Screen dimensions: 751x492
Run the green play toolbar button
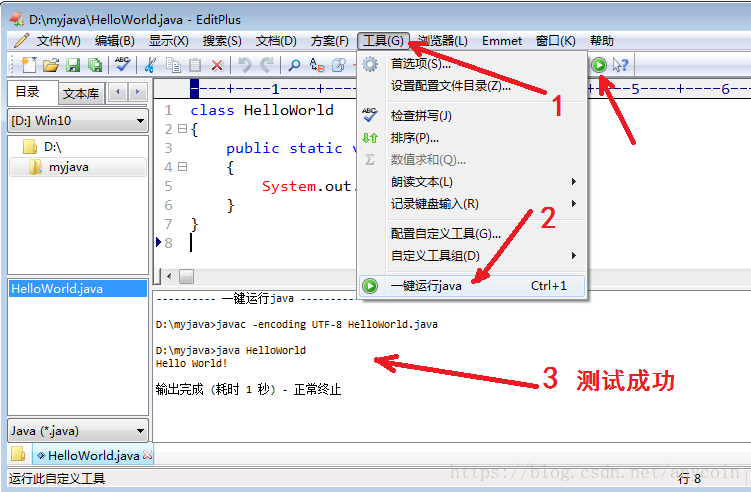(599, 65)
